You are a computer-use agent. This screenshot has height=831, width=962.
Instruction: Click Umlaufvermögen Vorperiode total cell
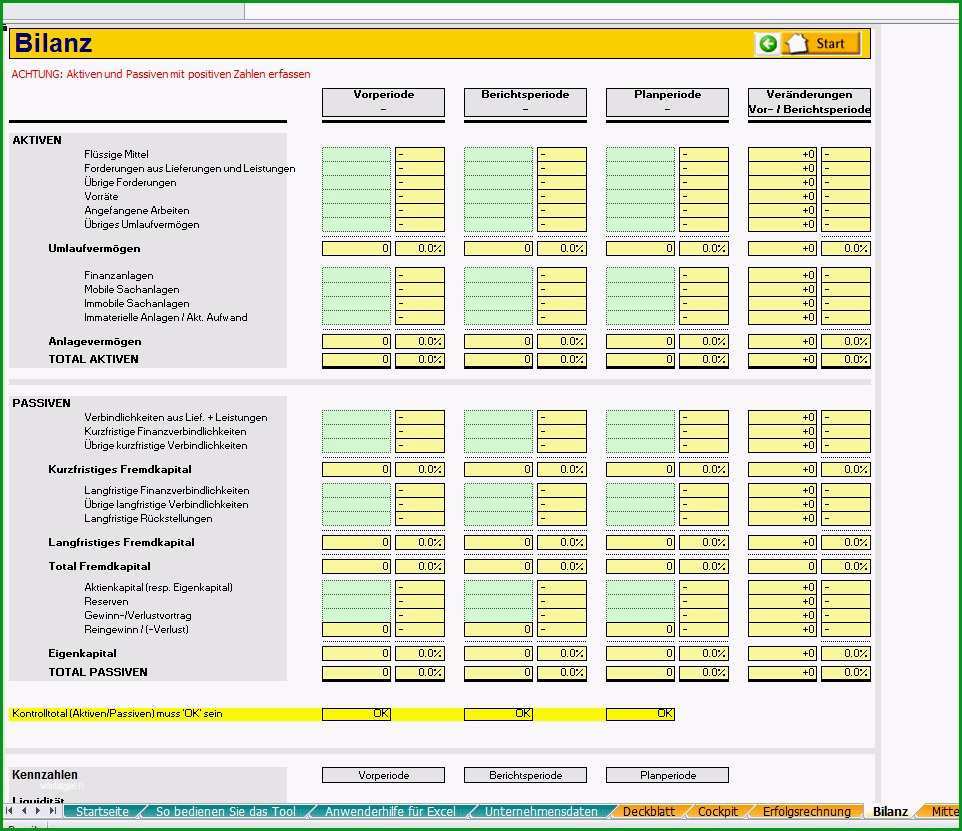click(356, 249)
